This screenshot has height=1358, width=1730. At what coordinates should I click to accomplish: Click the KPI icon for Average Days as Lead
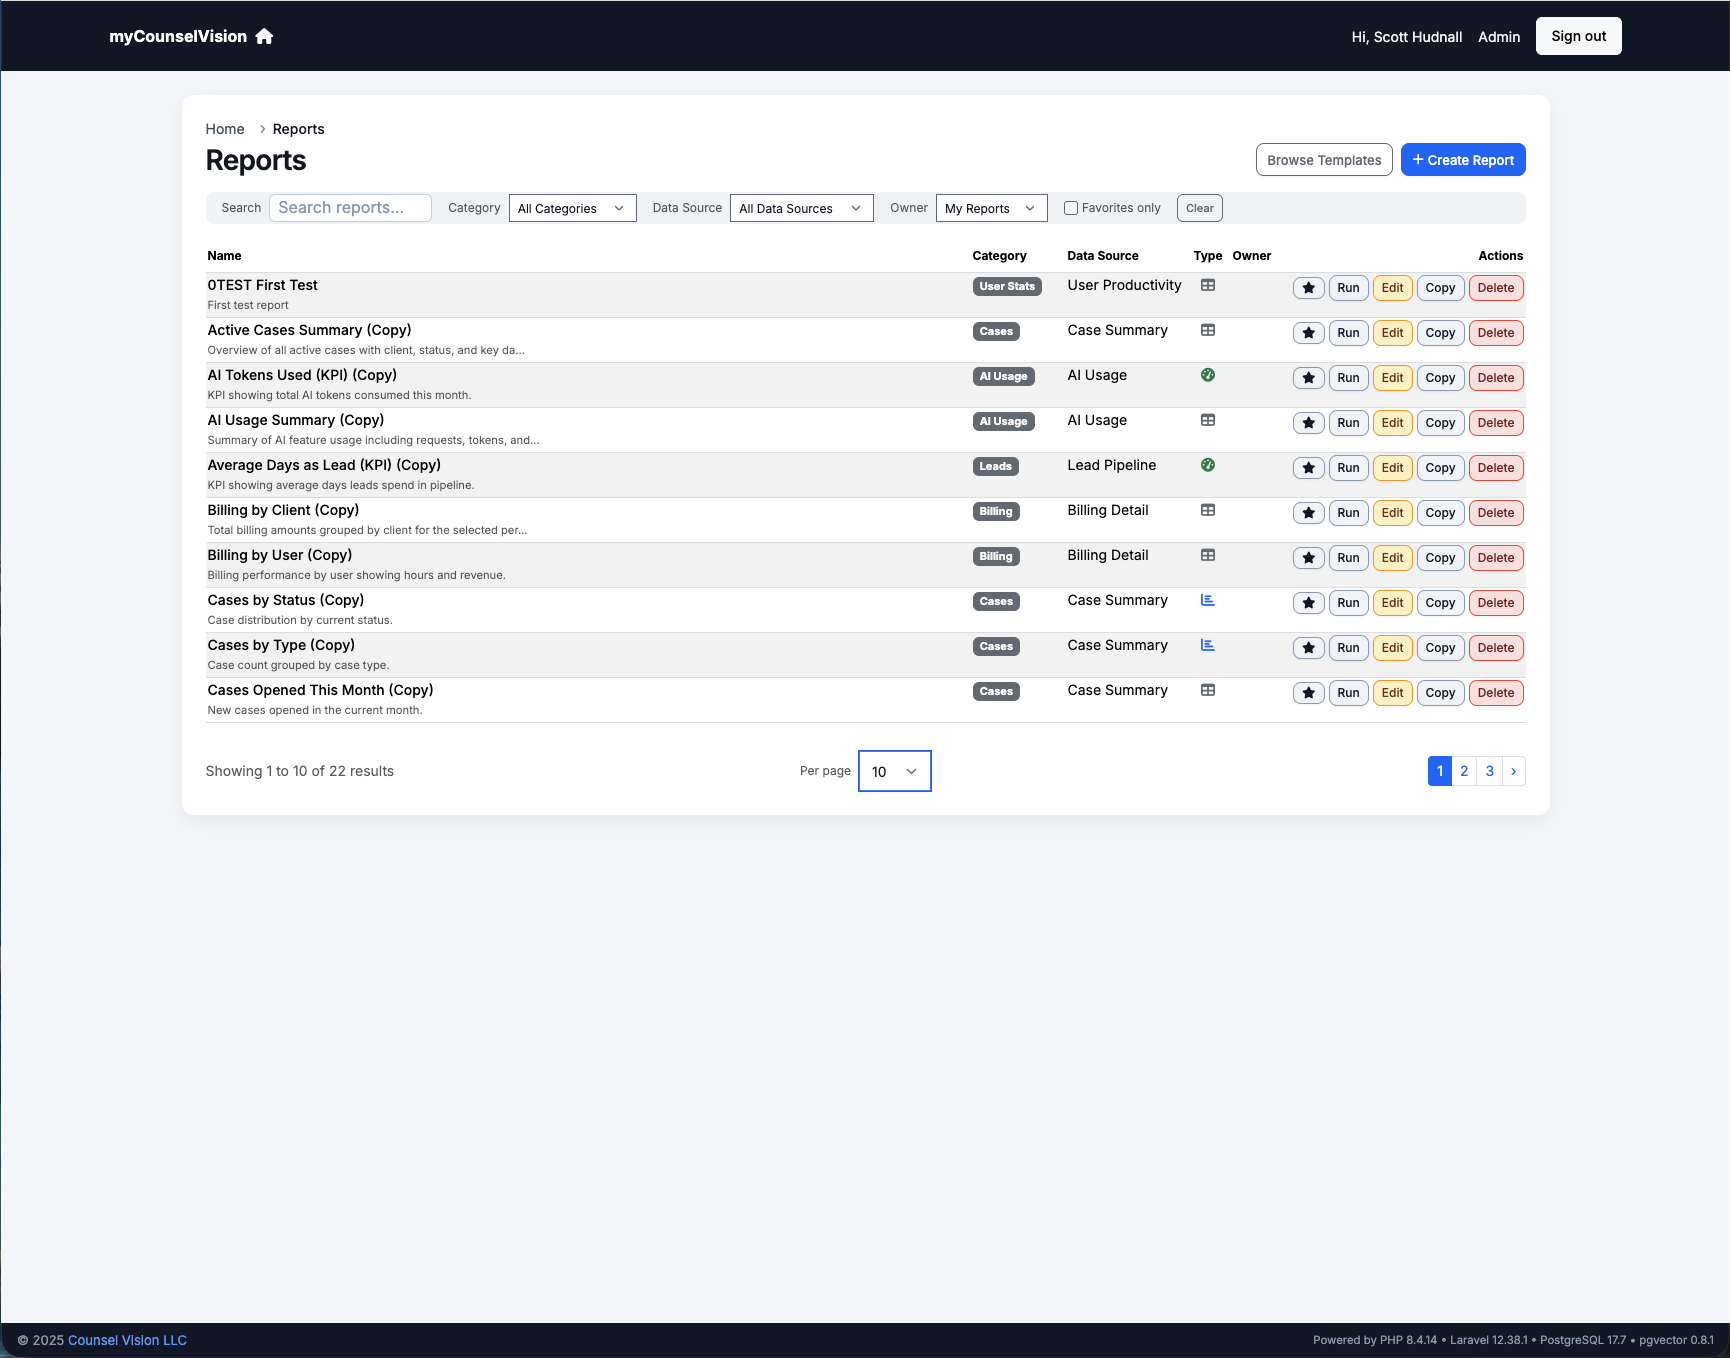point(1207,464)
